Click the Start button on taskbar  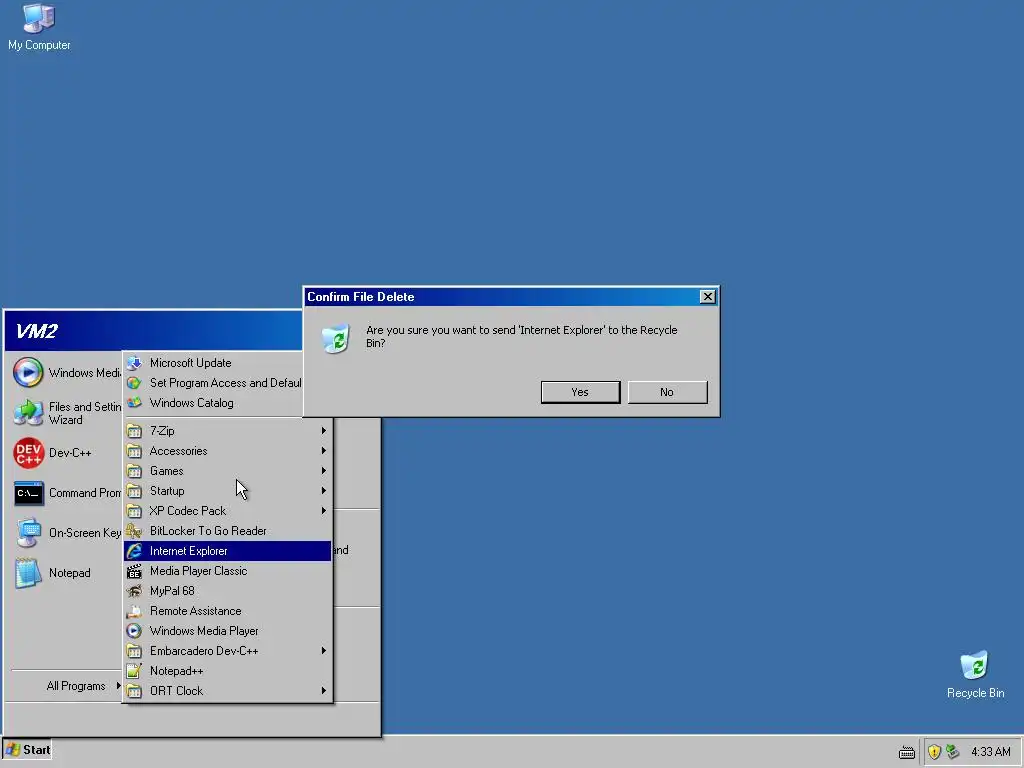(x=27, y=750)
